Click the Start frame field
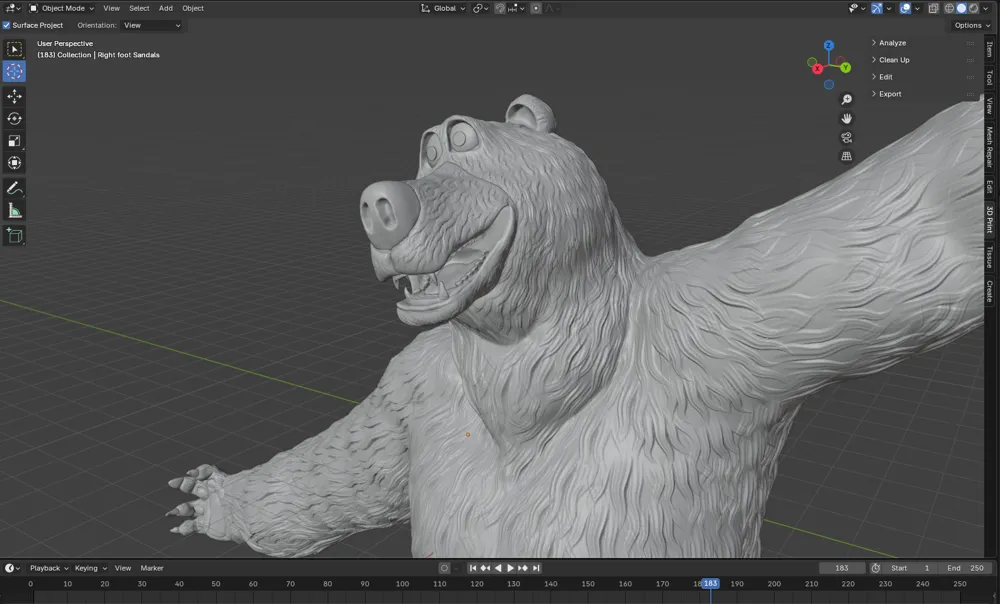 click(x=910, y=568)
